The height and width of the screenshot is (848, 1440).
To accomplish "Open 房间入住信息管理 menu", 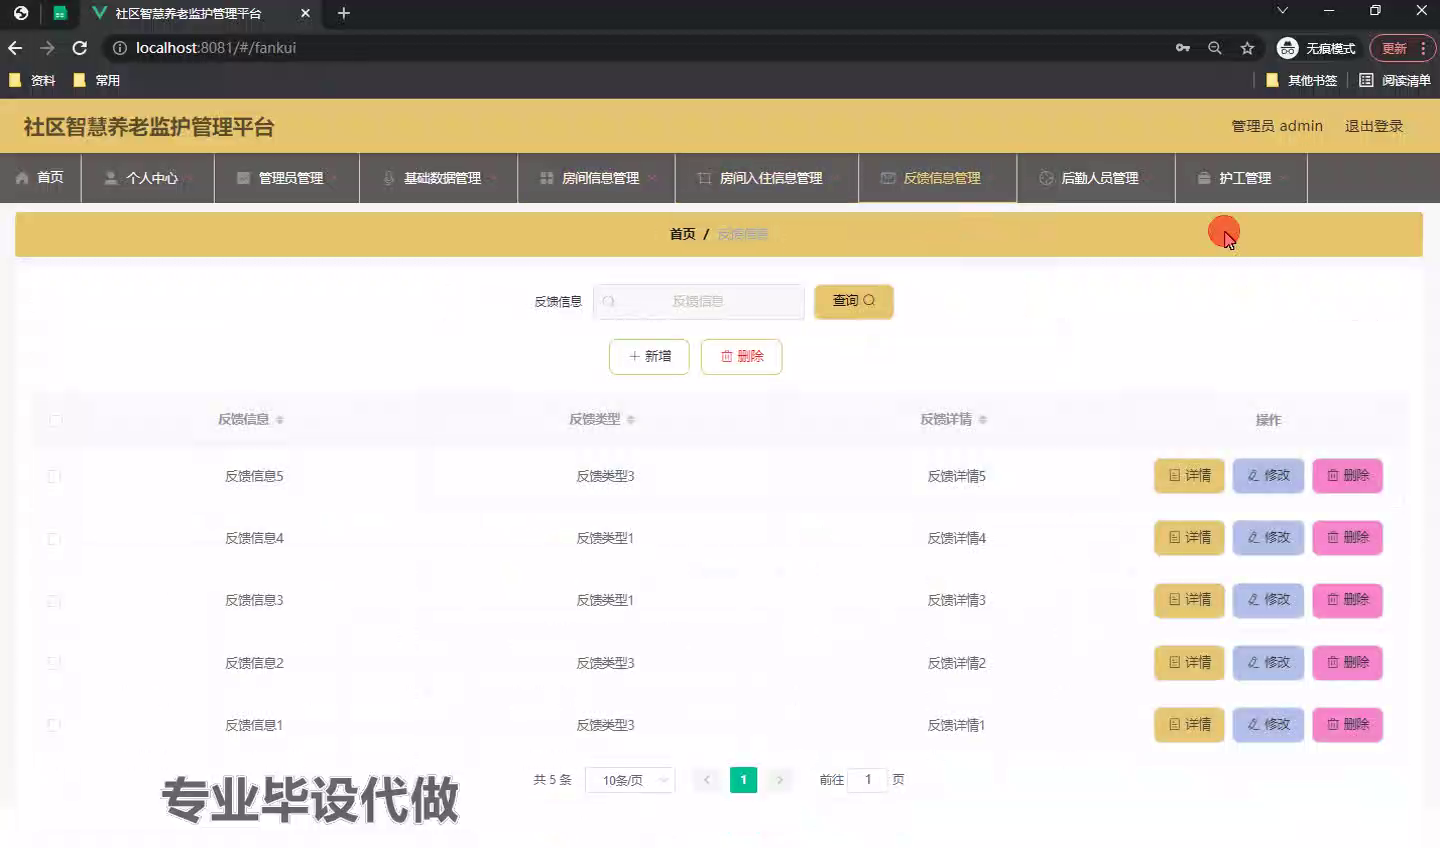I will click(x=767, y=178).
